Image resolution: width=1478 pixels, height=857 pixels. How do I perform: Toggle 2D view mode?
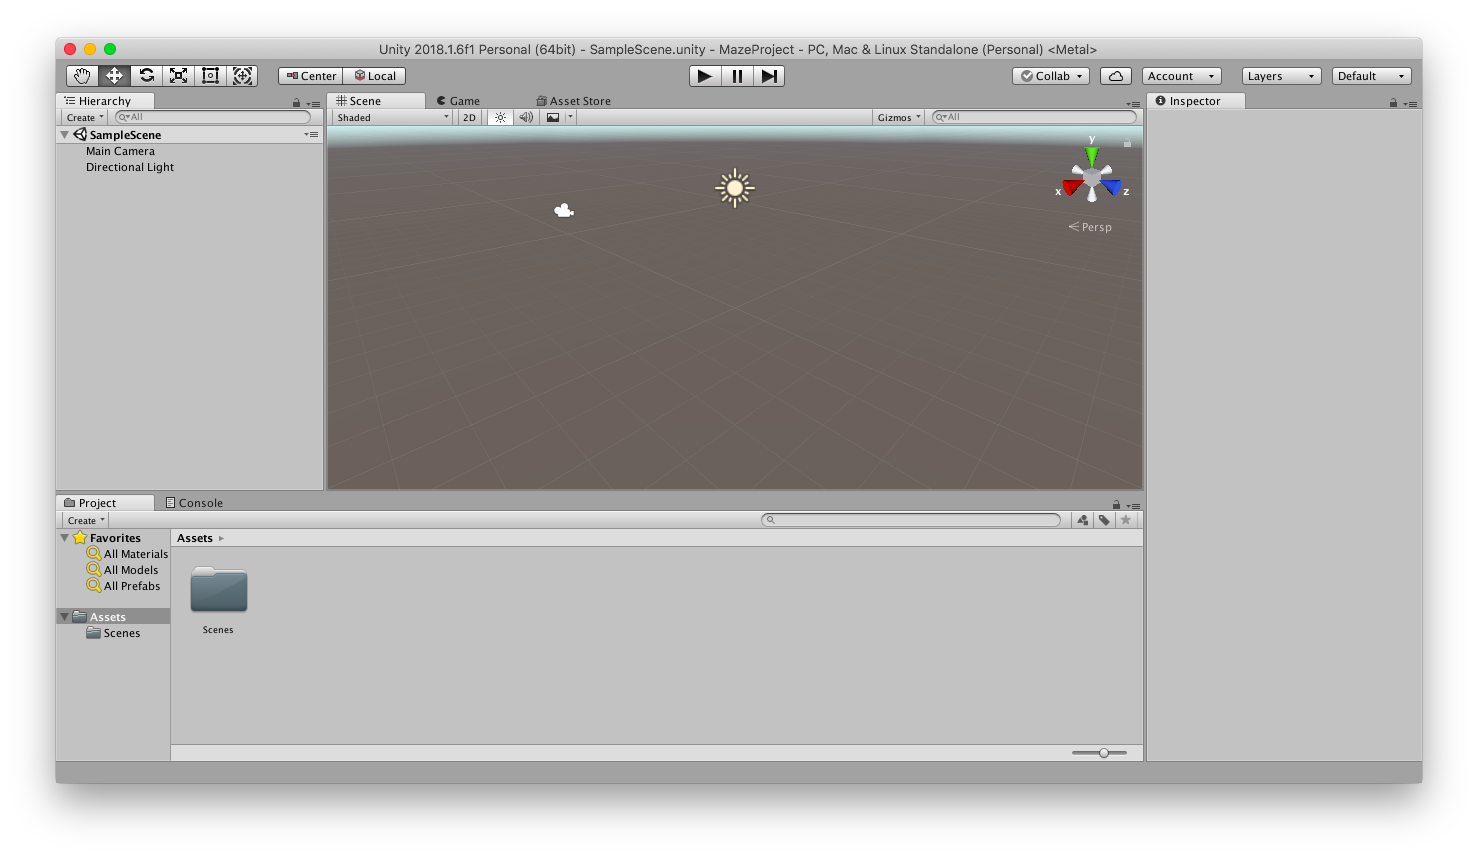pos(469,117)
